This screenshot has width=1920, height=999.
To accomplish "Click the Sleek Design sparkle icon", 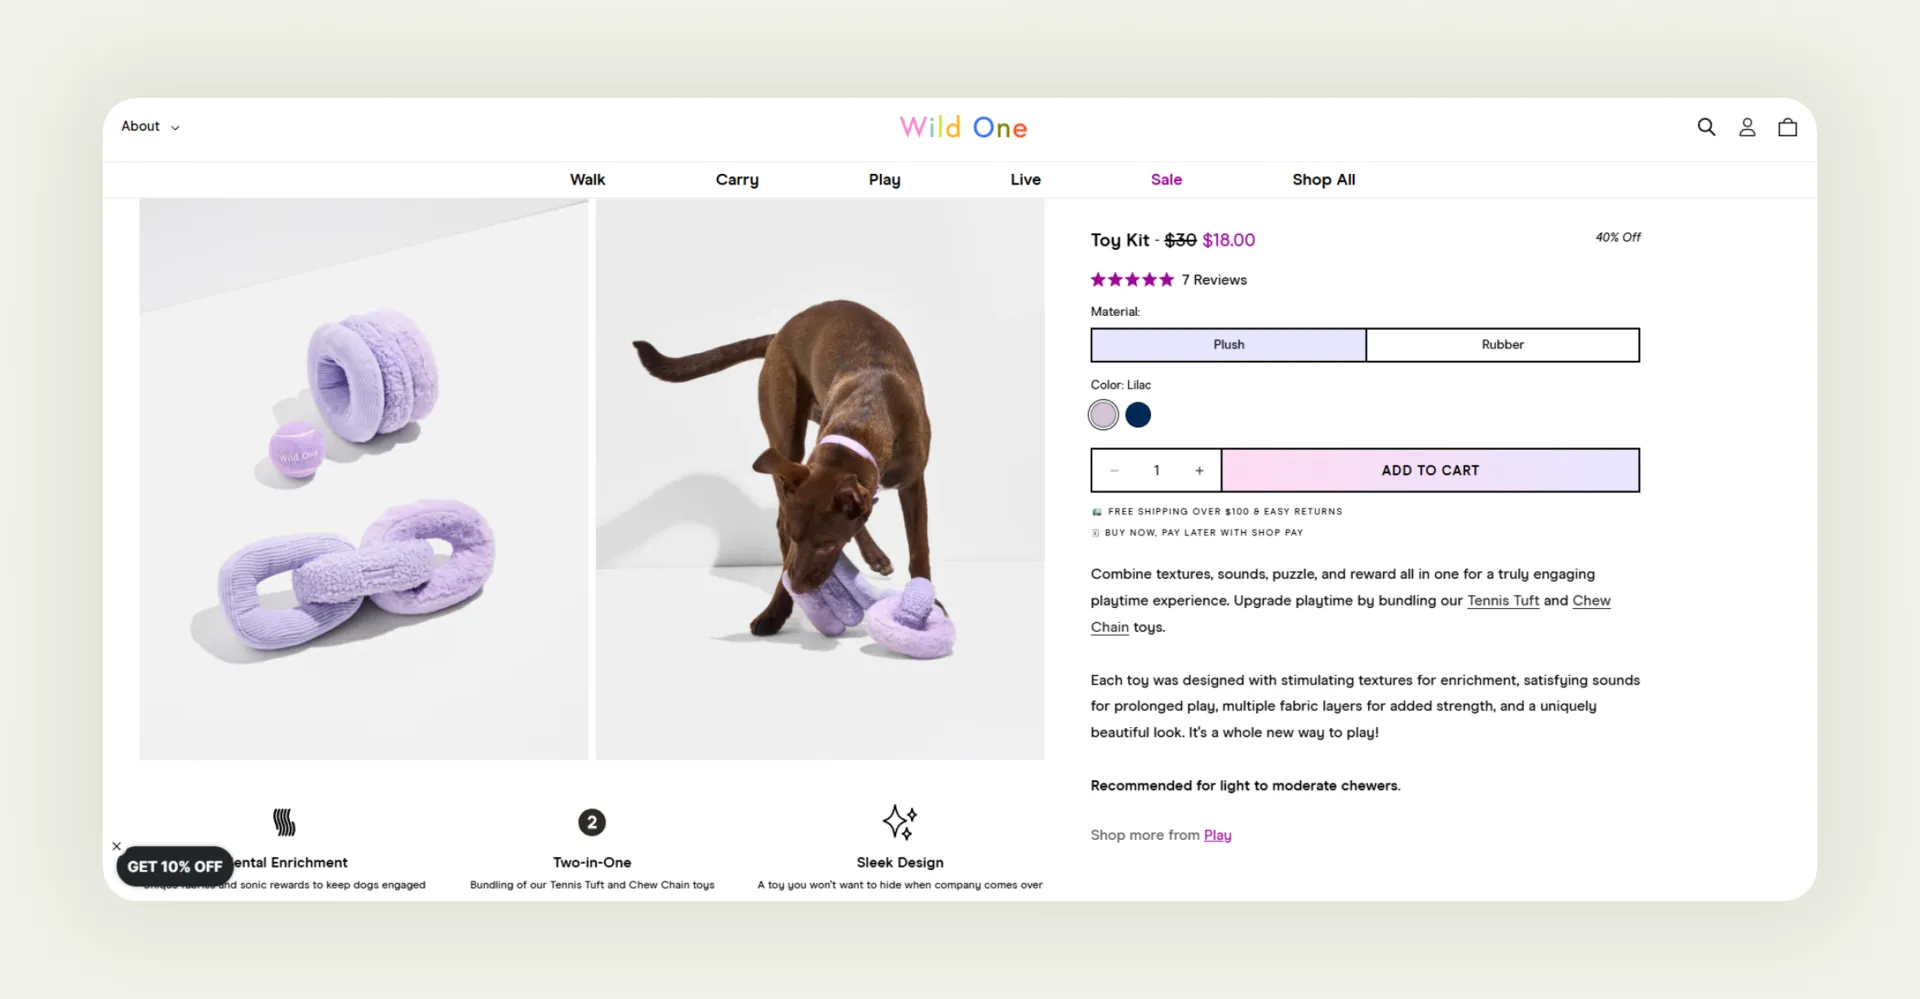I will click(x=899, y=821).
